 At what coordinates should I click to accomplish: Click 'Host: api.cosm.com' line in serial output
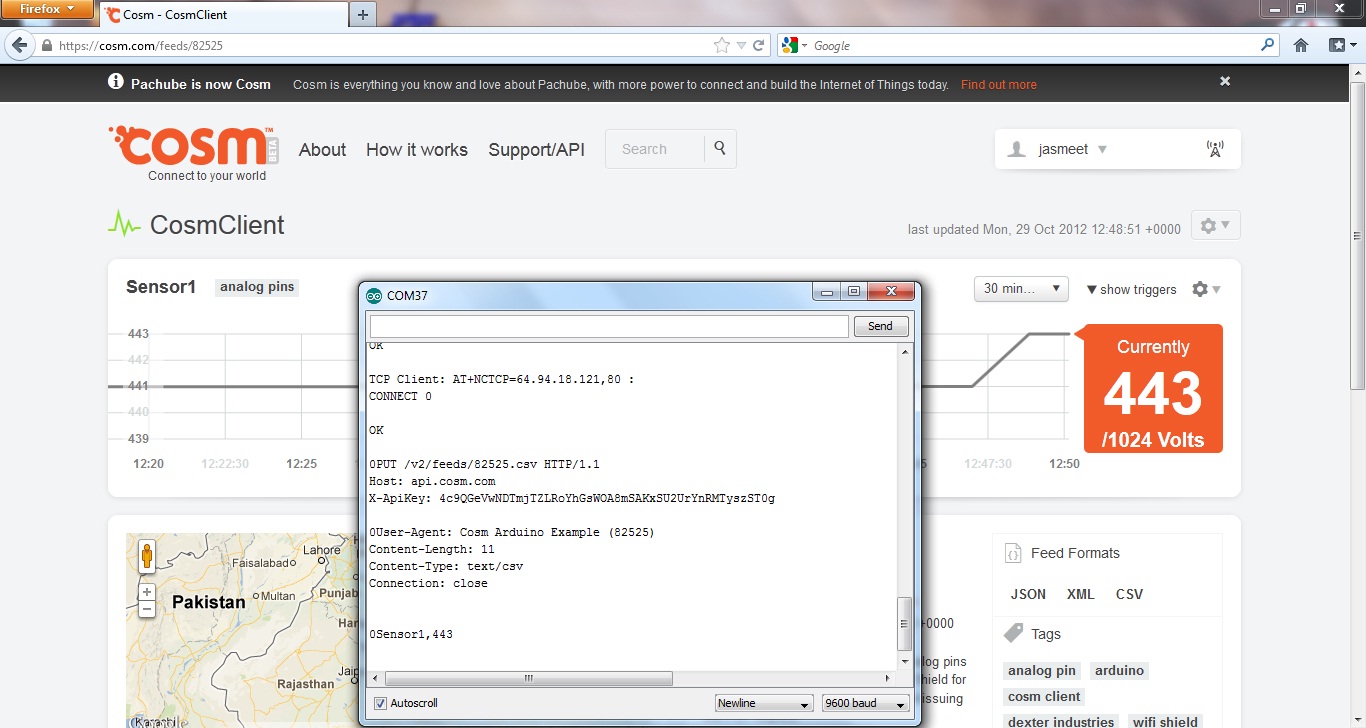[x=432, y=481]
